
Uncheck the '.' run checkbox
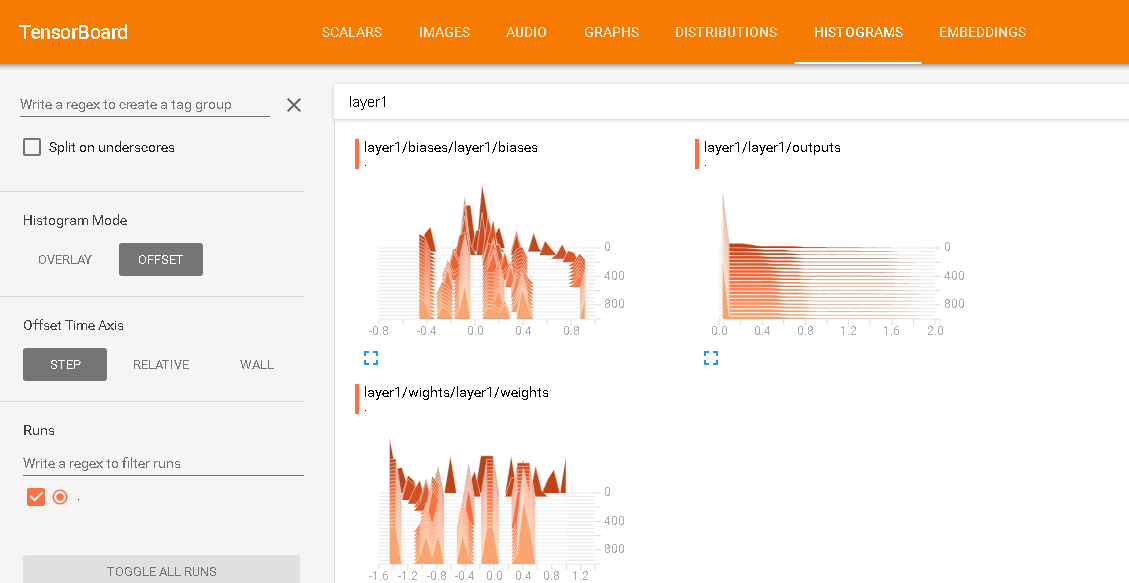click(x=36, y=497)
